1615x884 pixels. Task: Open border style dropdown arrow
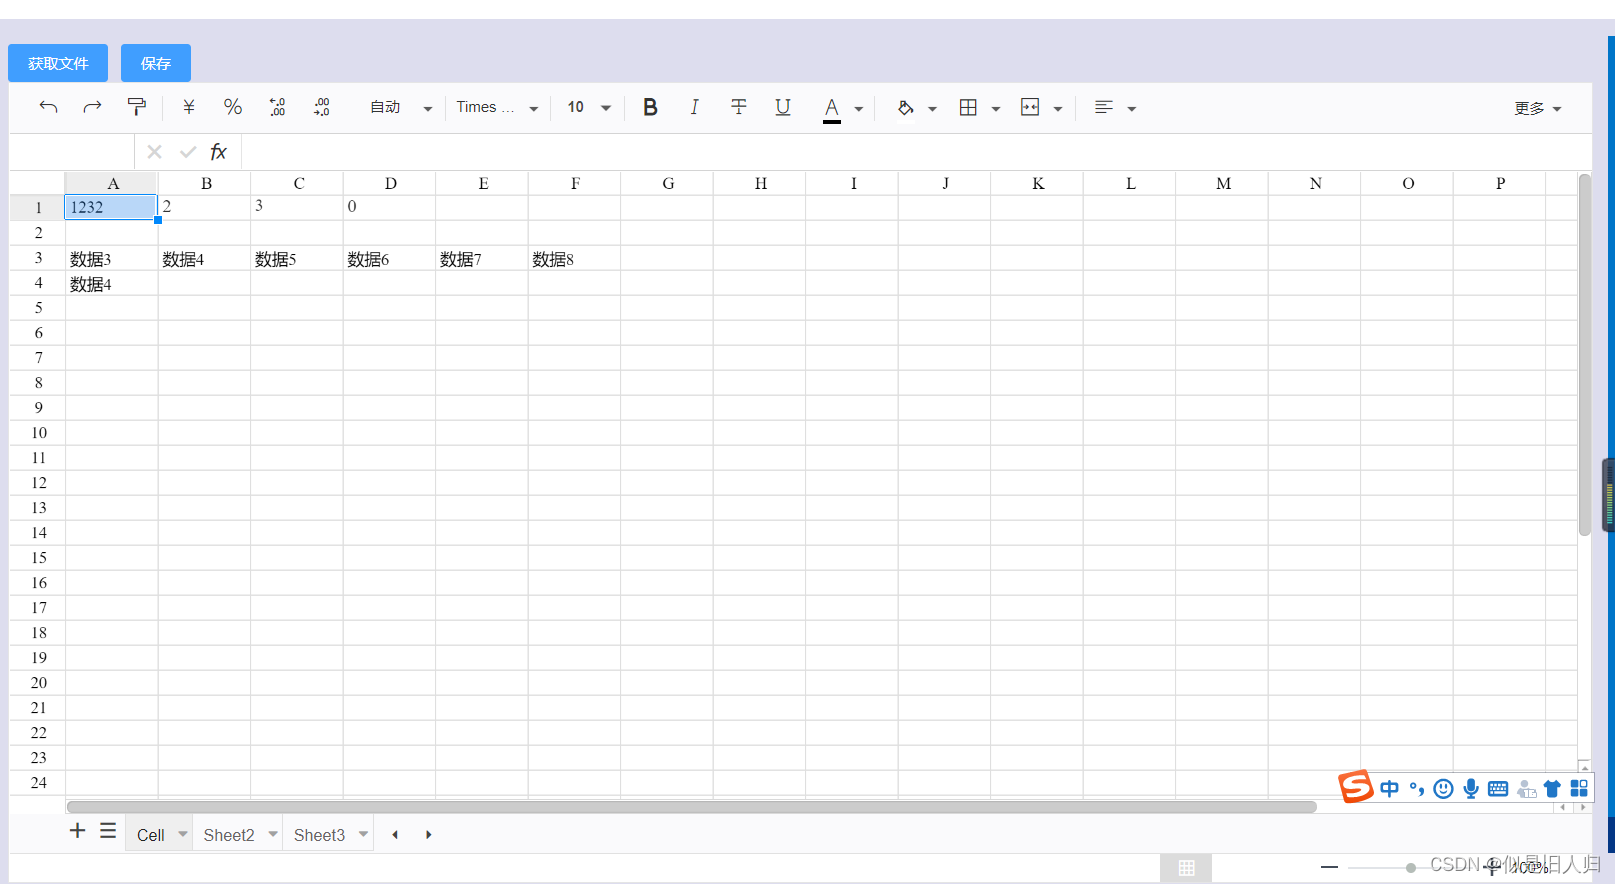click(x=996, y=109)
